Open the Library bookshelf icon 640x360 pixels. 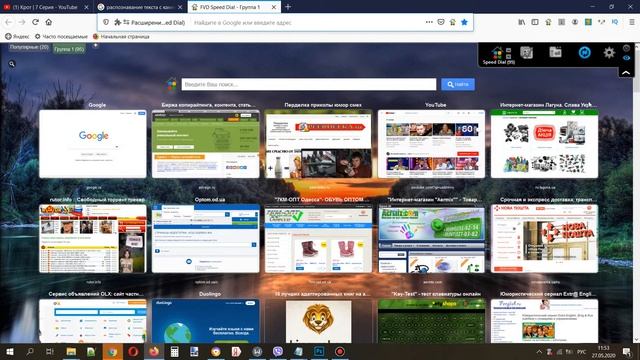(522, 22)
